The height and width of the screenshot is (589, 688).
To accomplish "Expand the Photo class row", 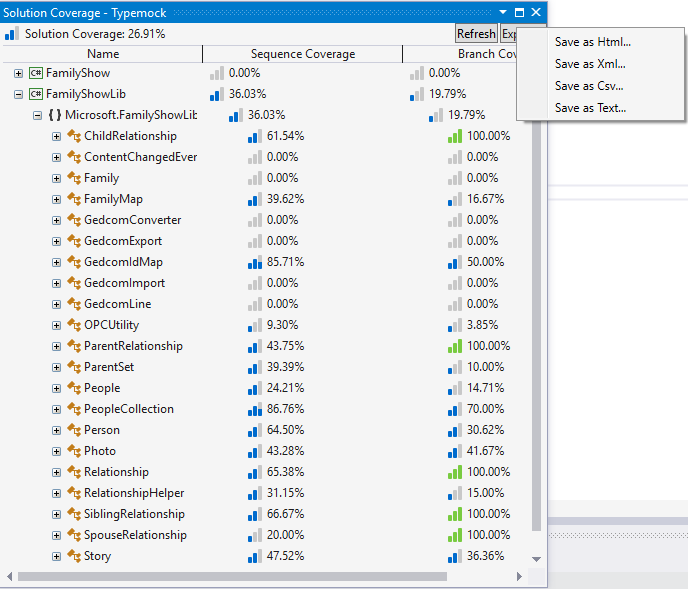I will pos(57,452).
